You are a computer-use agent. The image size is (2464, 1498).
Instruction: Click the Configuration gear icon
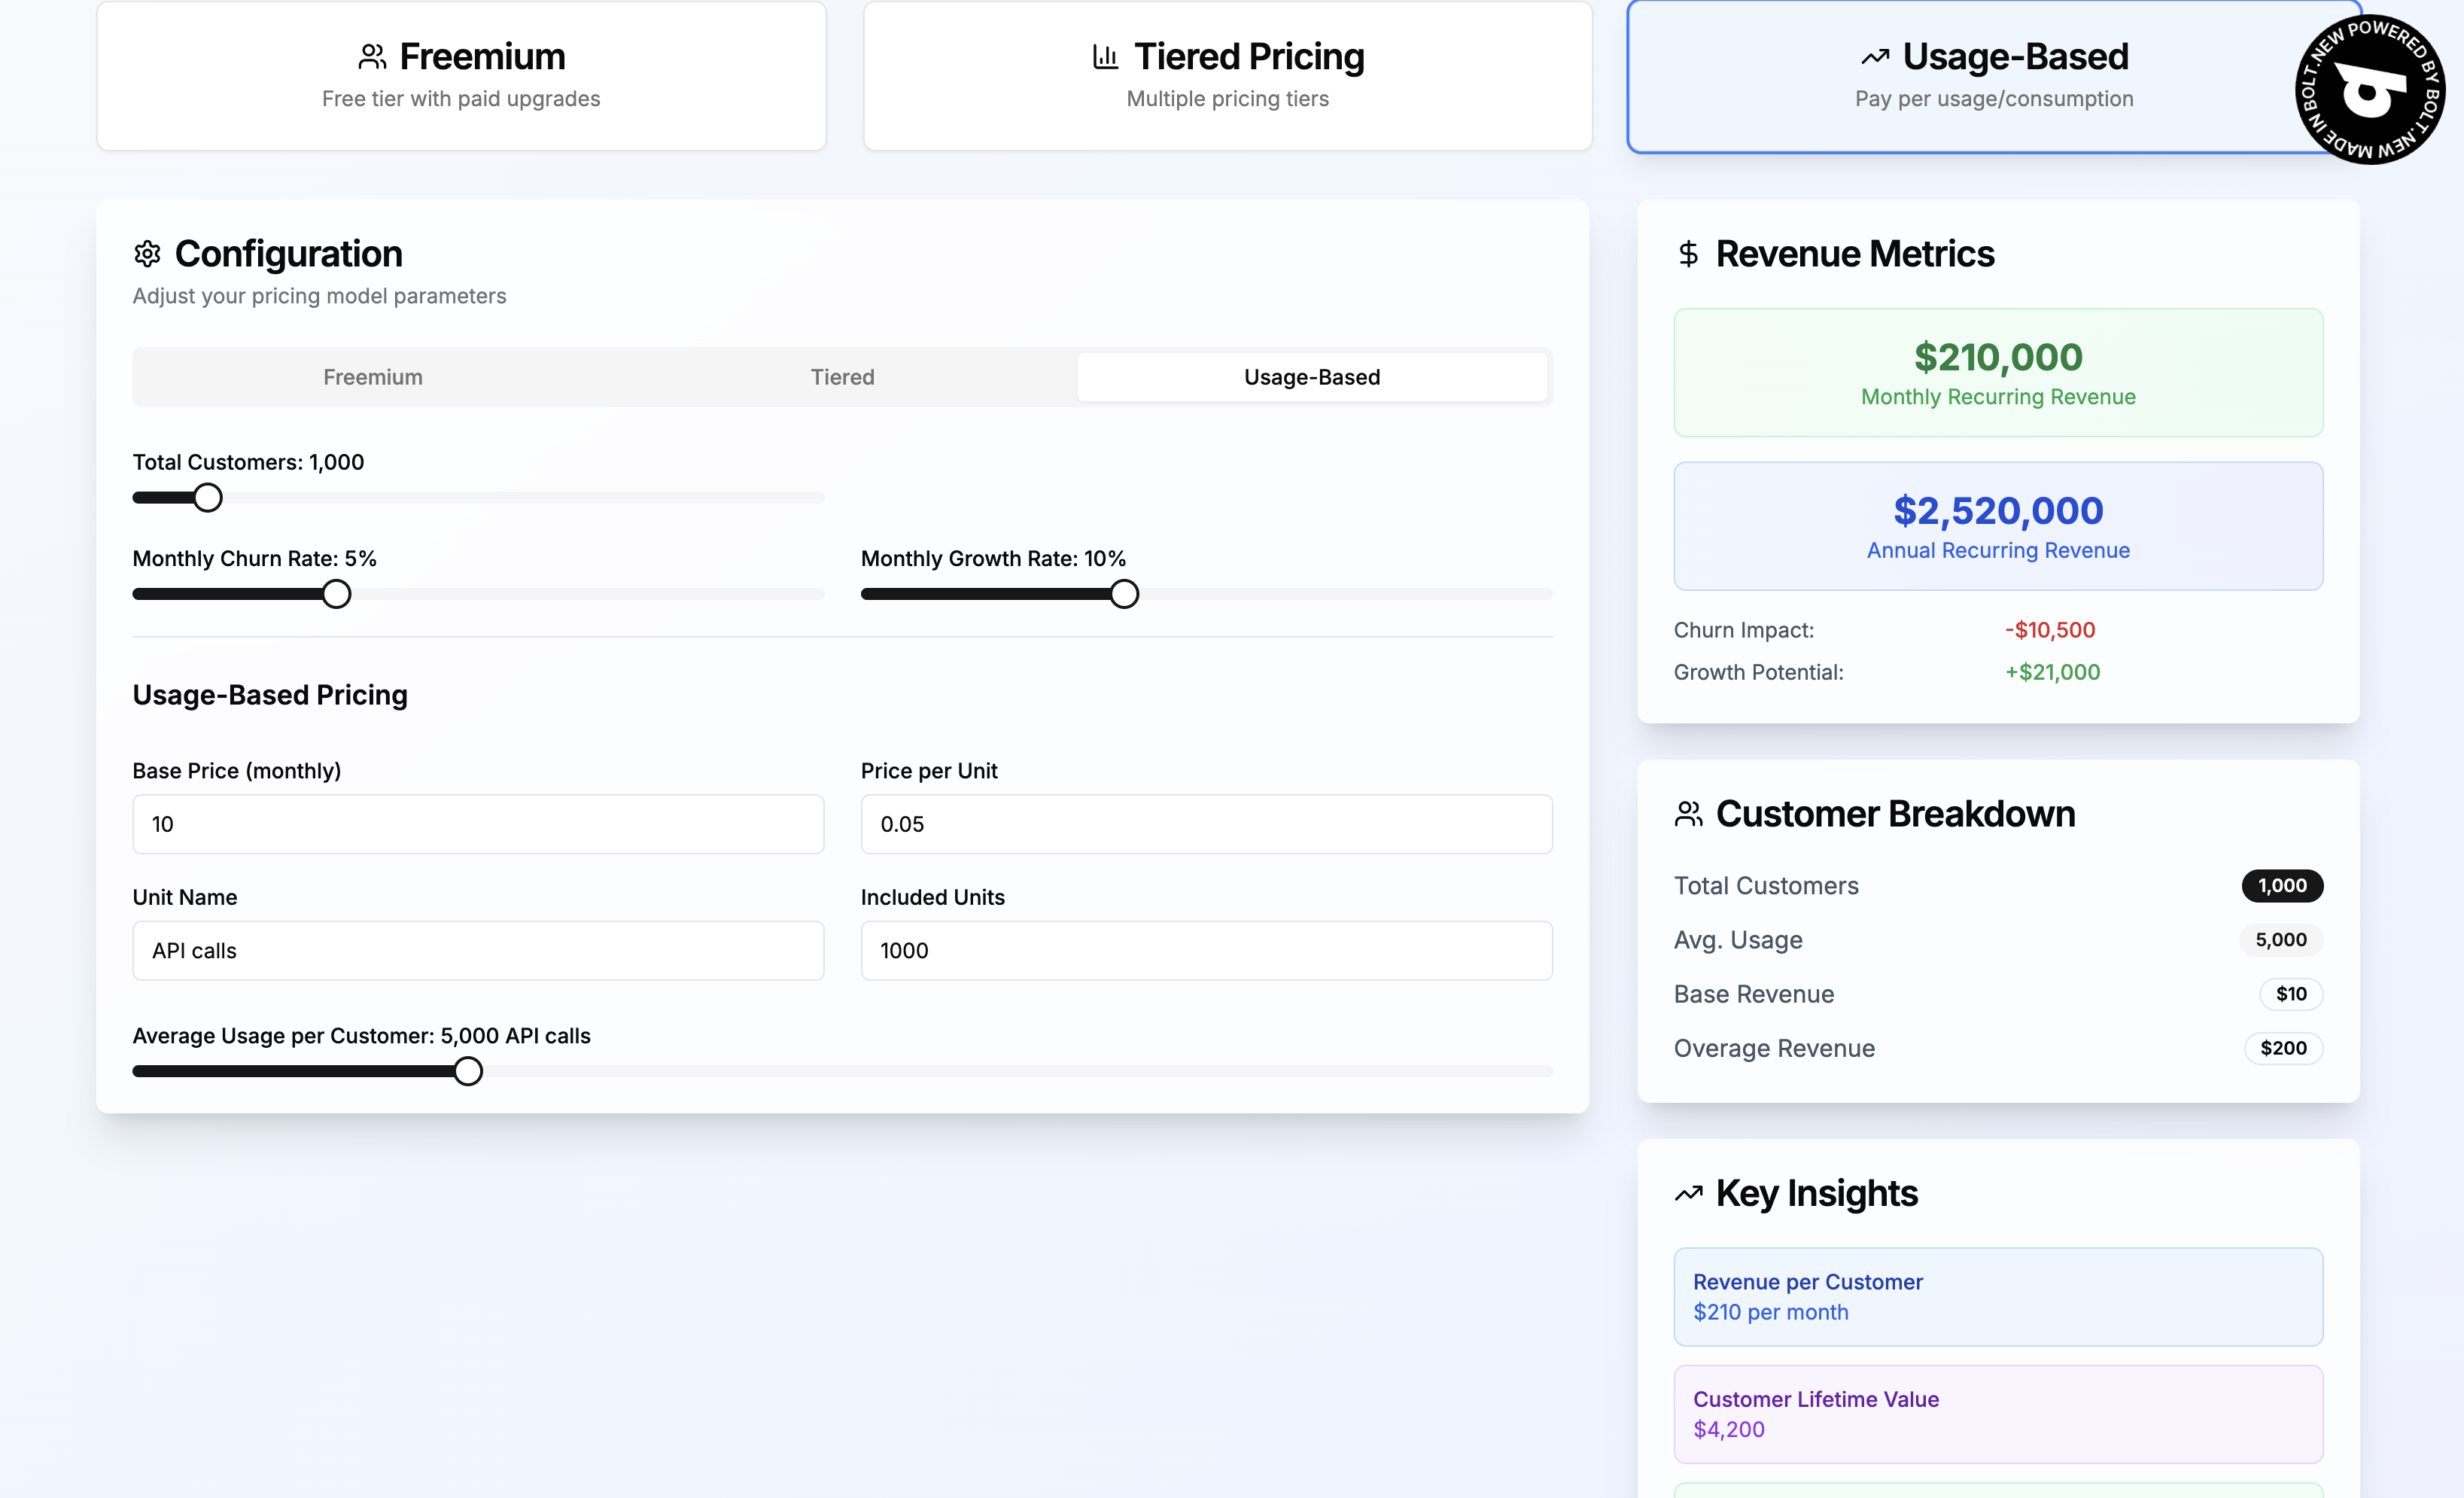coord(147,254)
